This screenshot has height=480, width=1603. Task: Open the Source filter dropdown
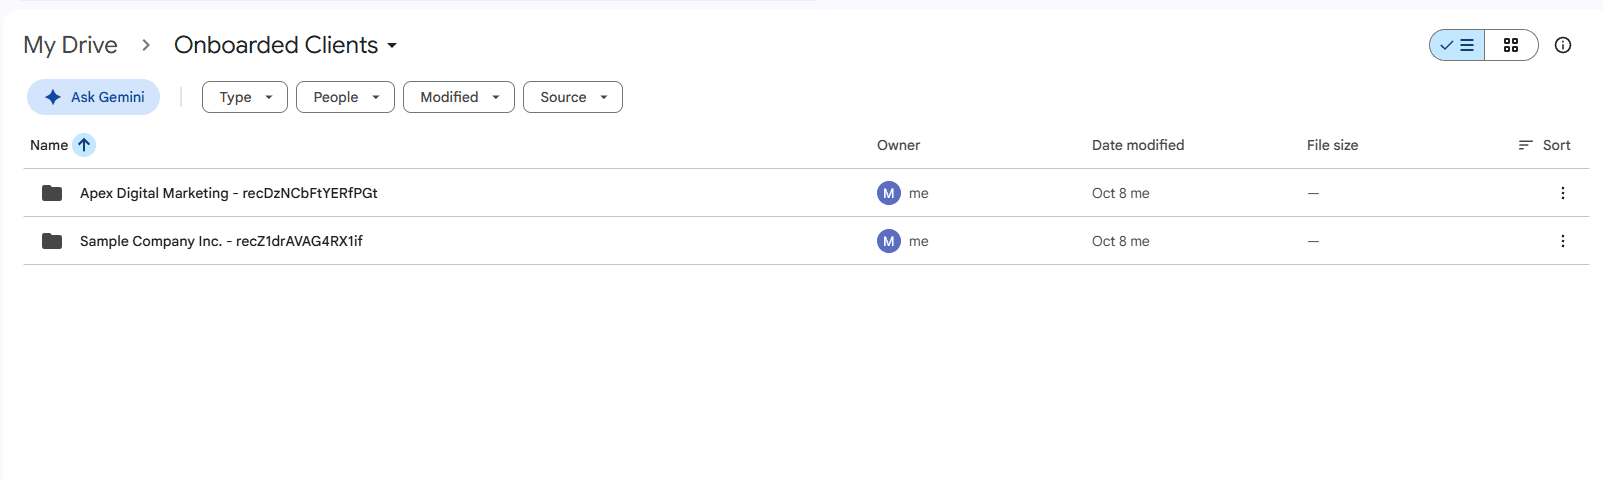pyautogui.click(x=573, y=97)
